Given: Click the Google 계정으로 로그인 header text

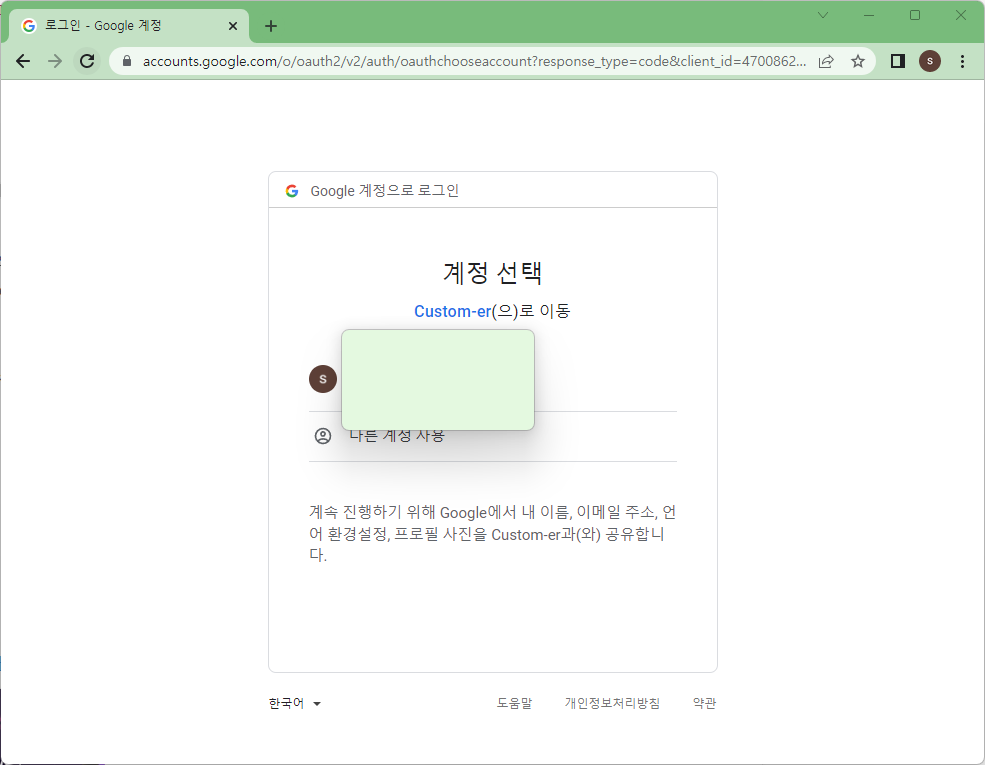Looking at the screenshot, I should (x=384, y=191).
